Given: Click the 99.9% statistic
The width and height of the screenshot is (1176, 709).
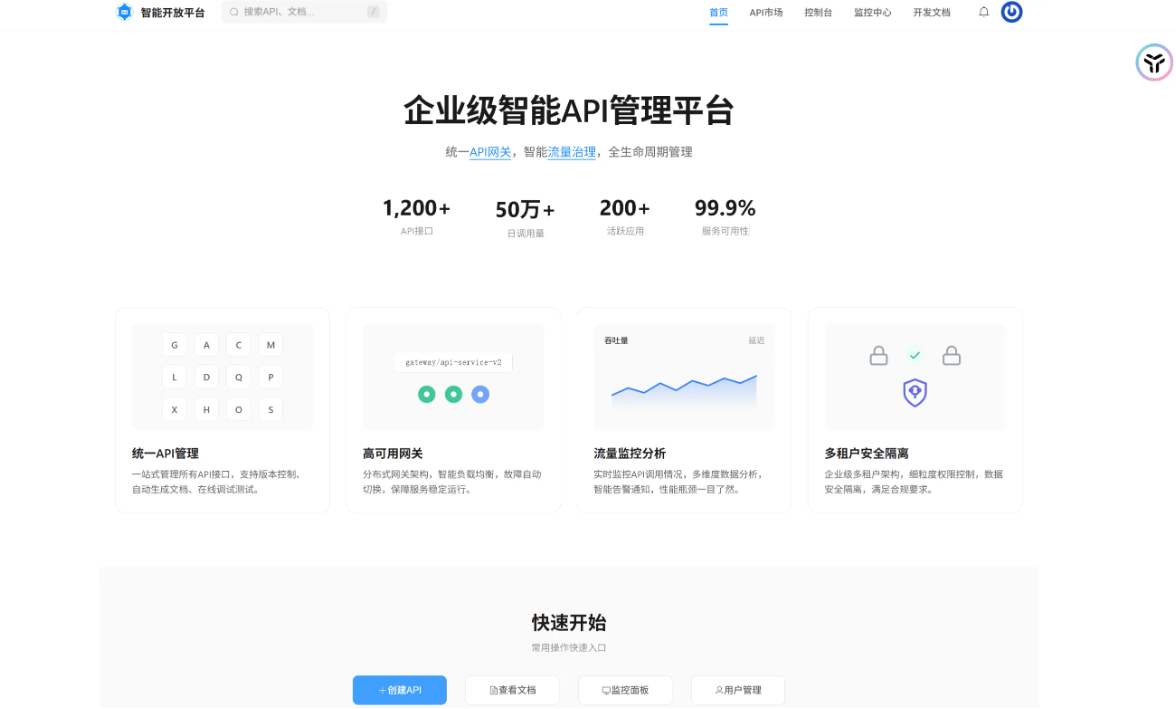Looking at the screenshot, I should coord(724,208).
